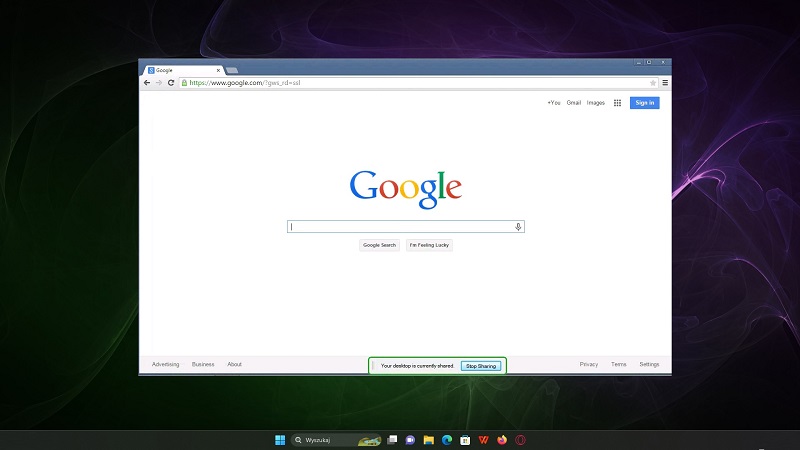Open the purple chat app on taskbar
Image resolution: width=800 pixels, height=450 pixels.
[x=410, y=440]
